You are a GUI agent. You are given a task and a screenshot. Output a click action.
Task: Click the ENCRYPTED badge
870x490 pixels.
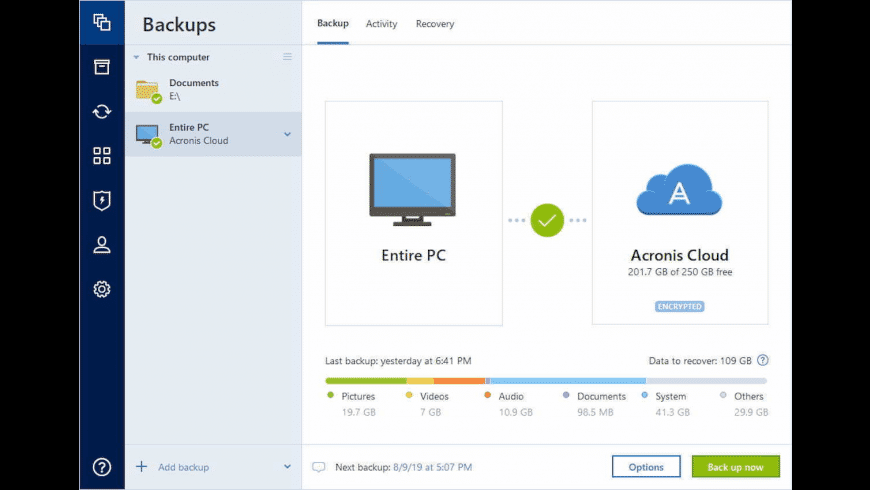tap(680, 306)
